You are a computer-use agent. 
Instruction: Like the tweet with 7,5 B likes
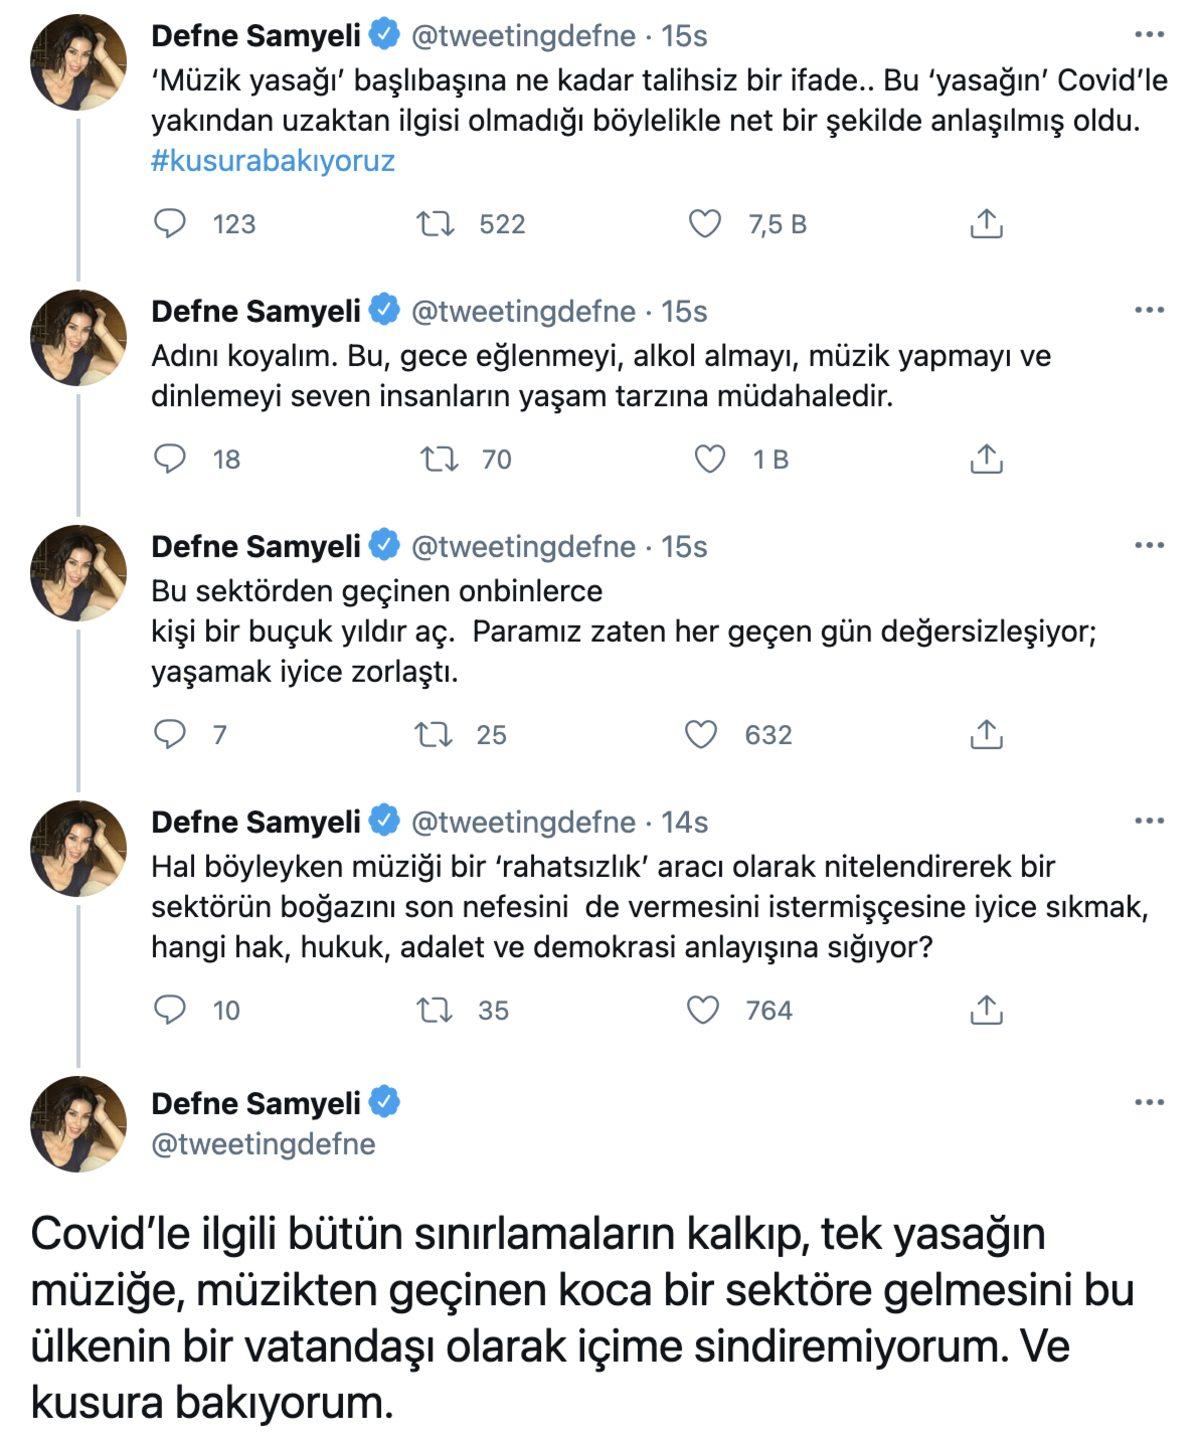point(706,226)
